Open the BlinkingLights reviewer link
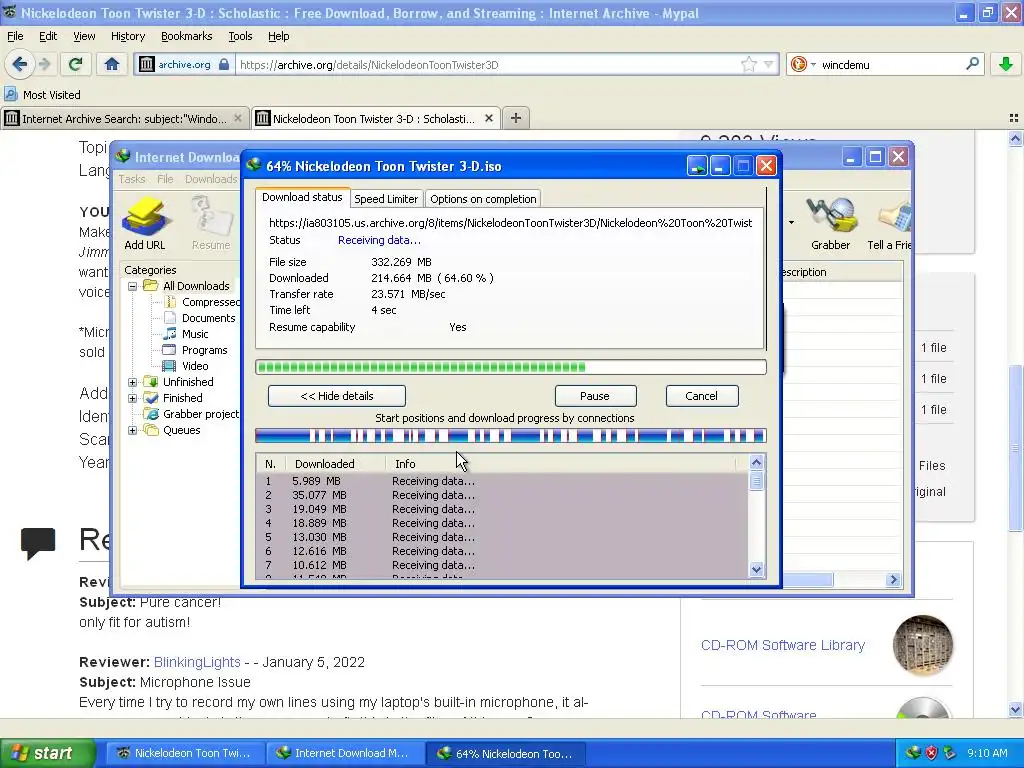The height and width of the screenshot is (768, 1024). click(197, 662)
